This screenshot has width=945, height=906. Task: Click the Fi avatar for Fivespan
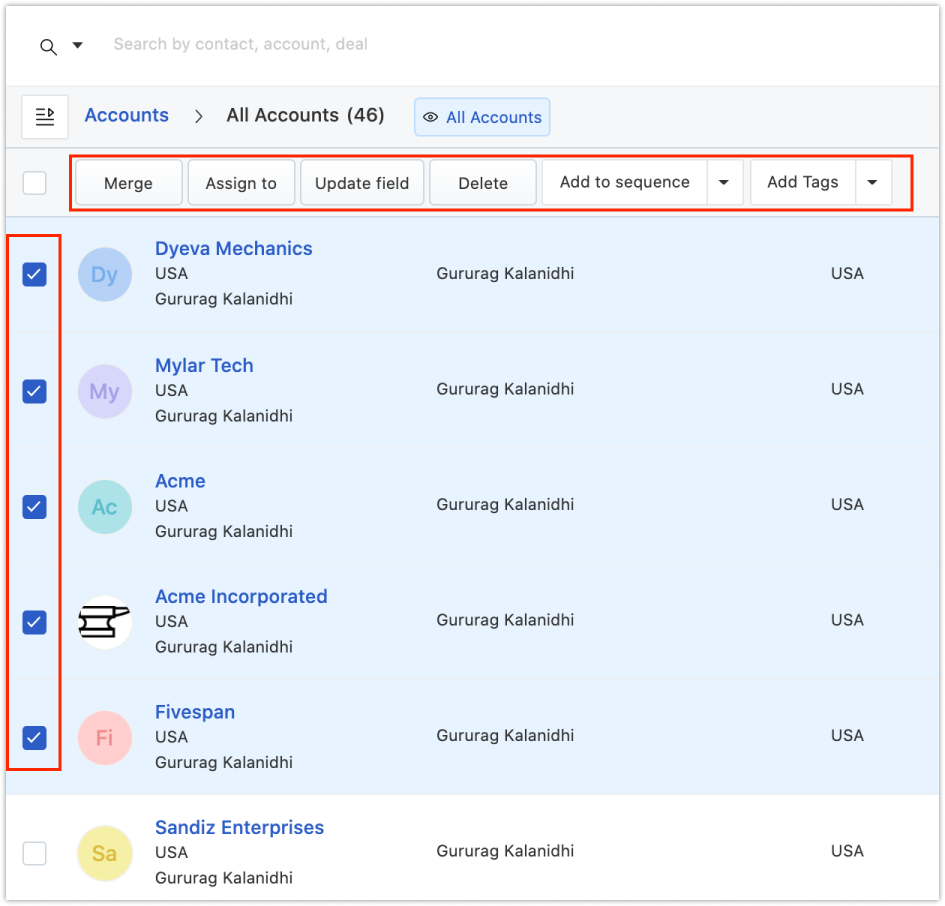(105, 738)
